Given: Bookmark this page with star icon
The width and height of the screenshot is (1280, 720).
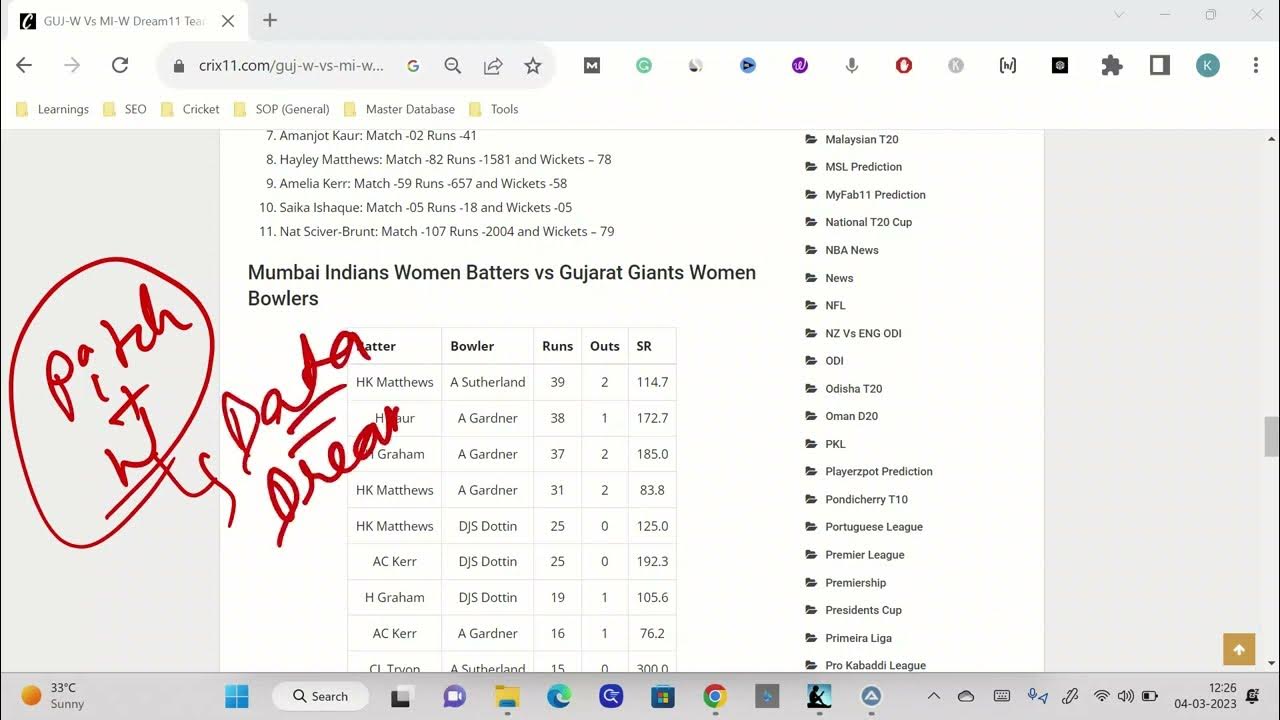Looking at the screenshot, I should click(x=533, y=65).
